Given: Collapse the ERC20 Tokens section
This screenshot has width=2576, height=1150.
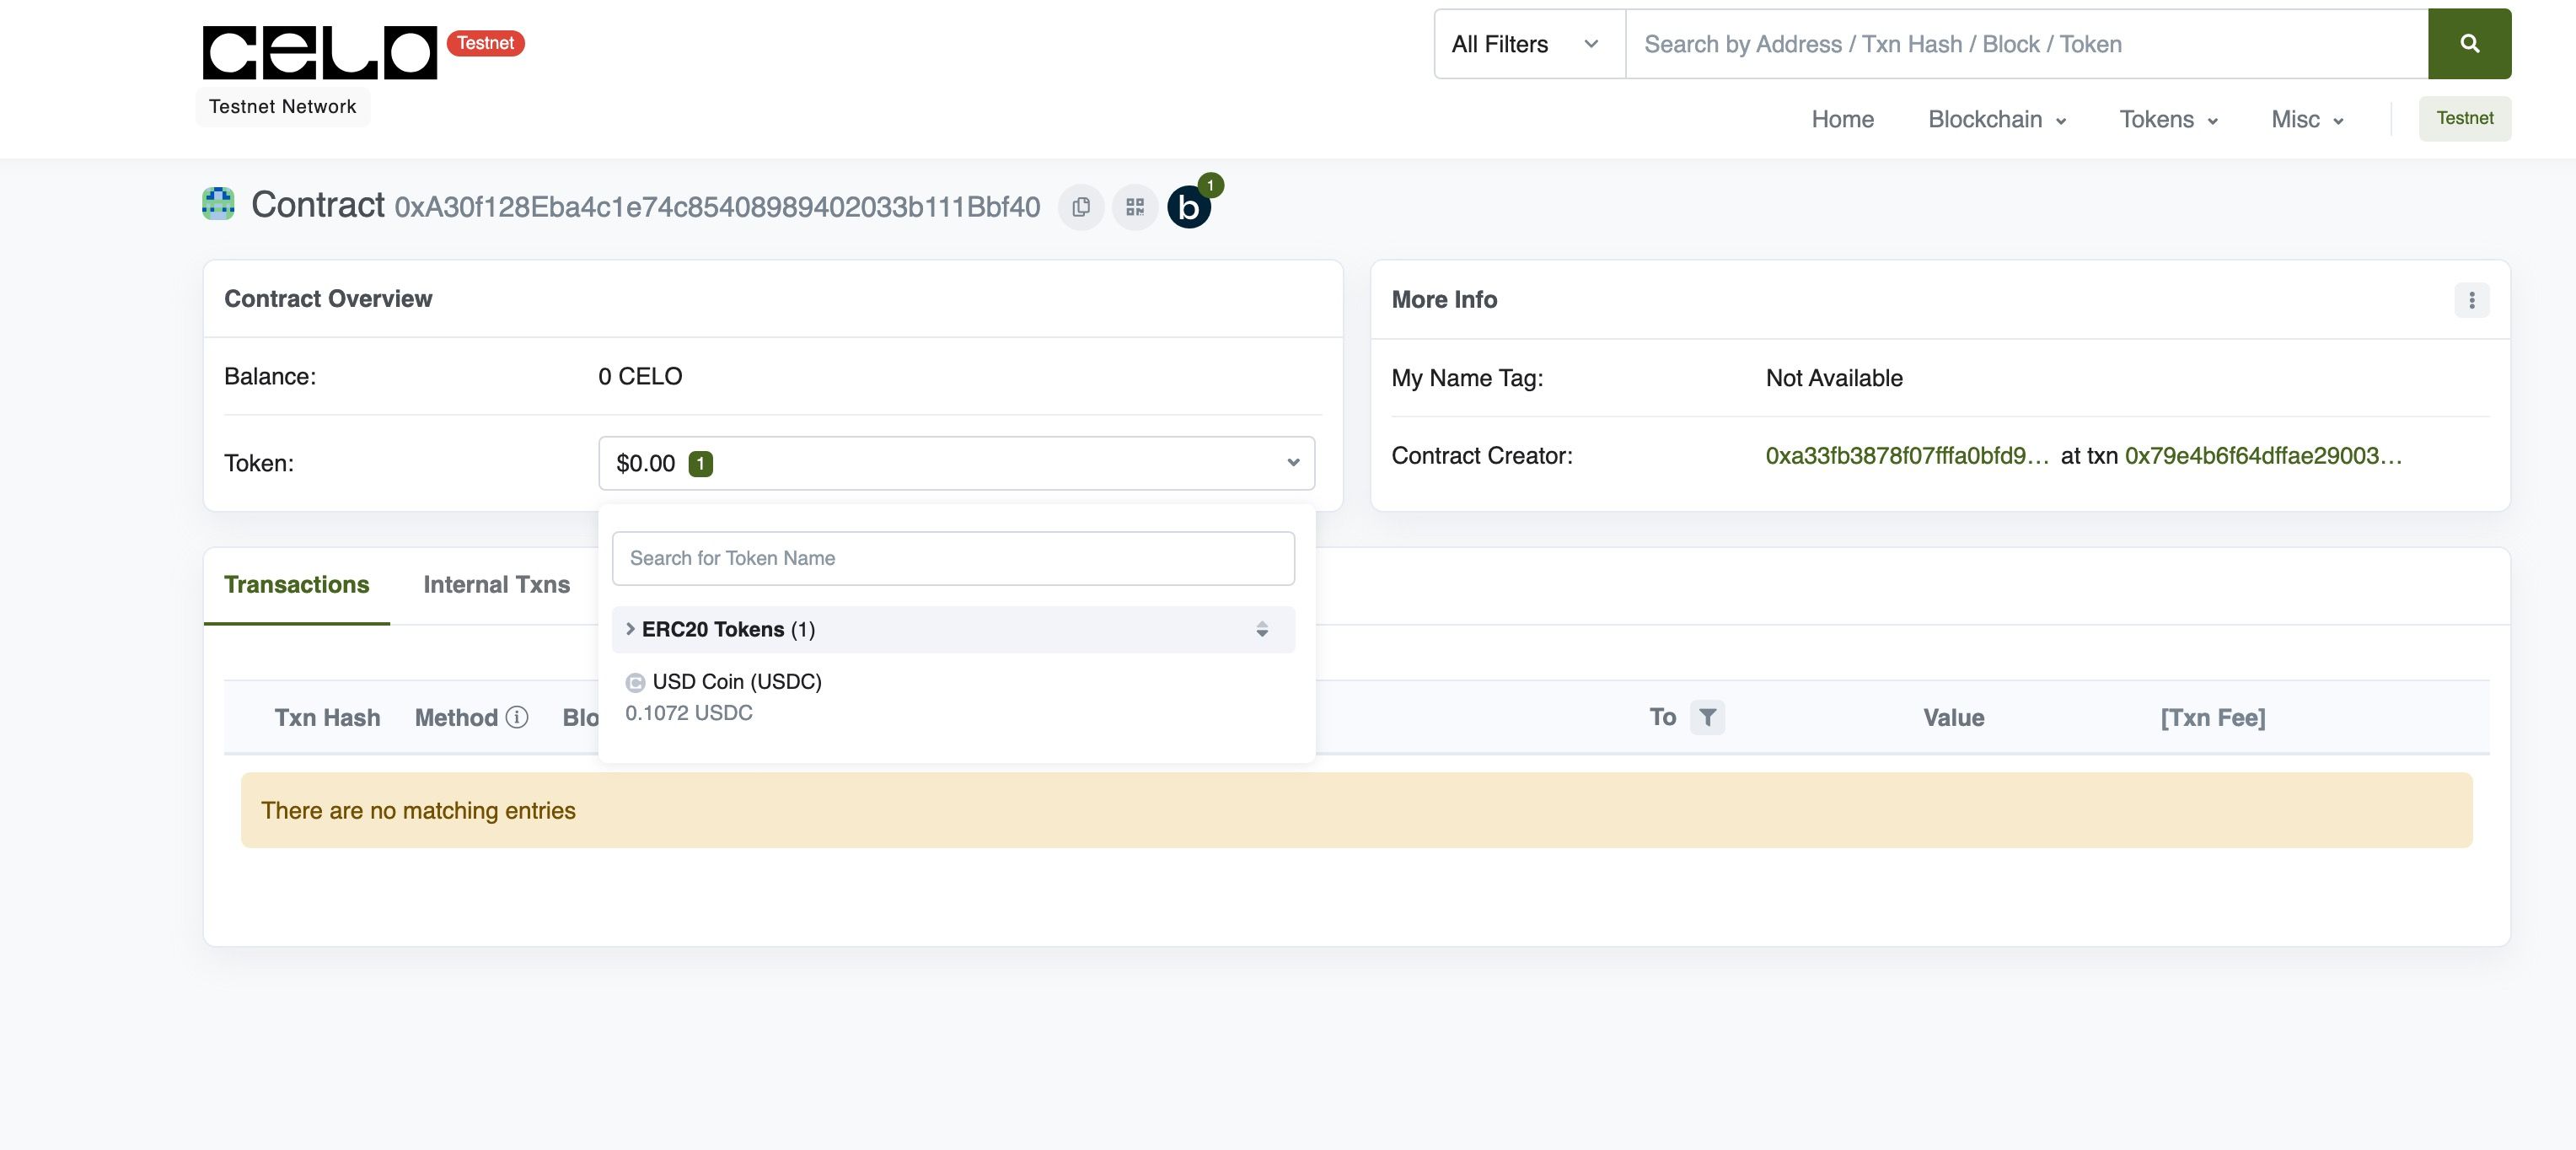Looking at the screenshot, I should pos(953,629).
